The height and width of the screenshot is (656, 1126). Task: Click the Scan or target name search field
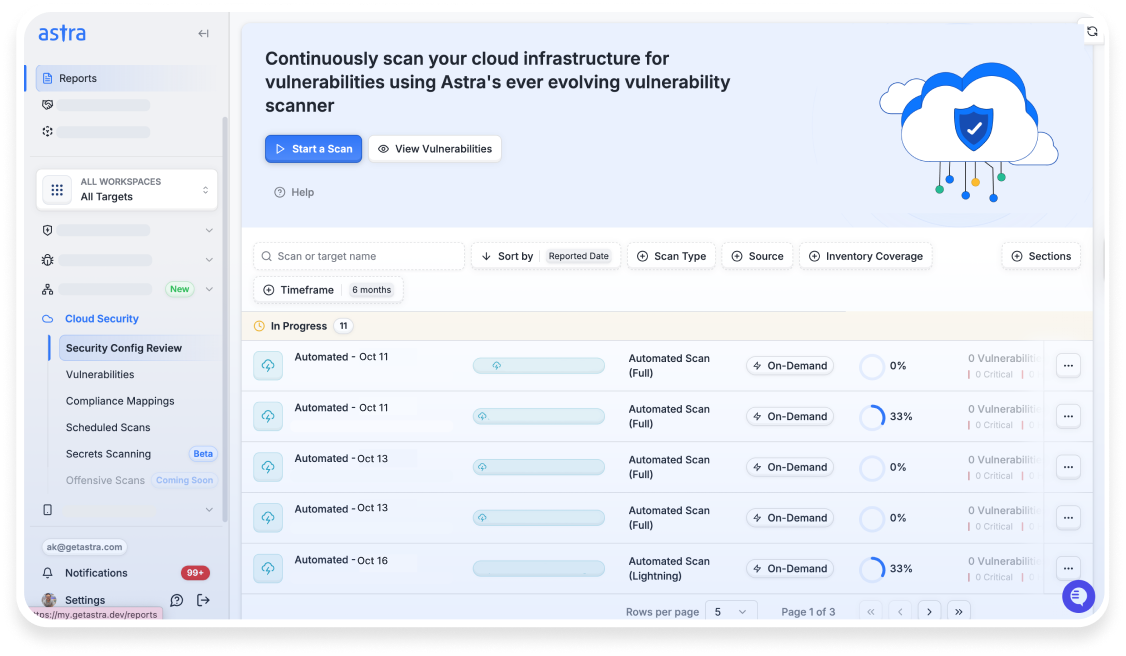tap(358, 256)
